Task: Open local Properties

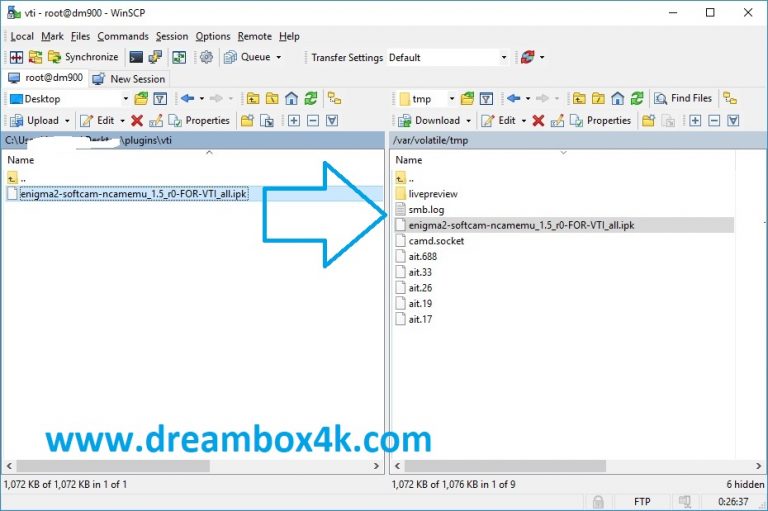Action: pyautogui.click(x=199, y=121)
